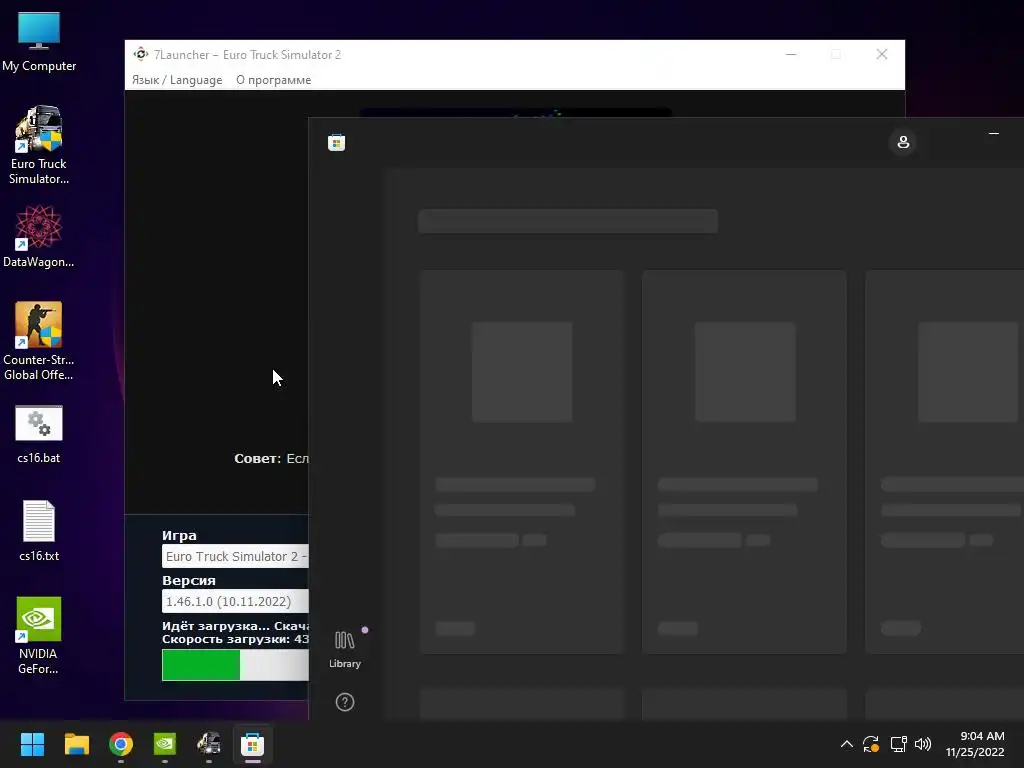This screenshot has height=768, width=1024.
Task: Open My Computer desktop icon
Action: point(39,42)
